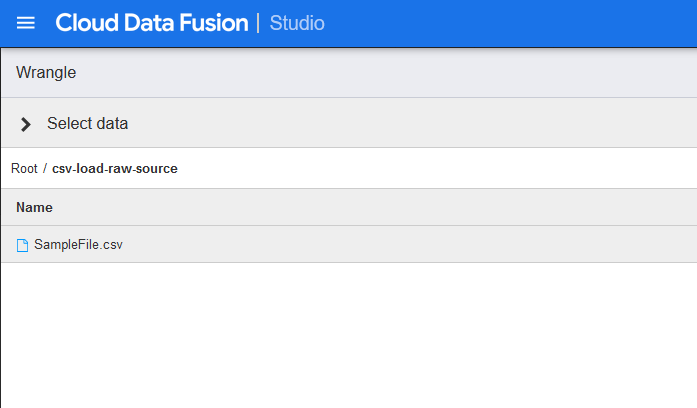The width and height of the screenshot is (697, 408).
Task: Expand the Select data chevron arrow
Action: point(26,124)
